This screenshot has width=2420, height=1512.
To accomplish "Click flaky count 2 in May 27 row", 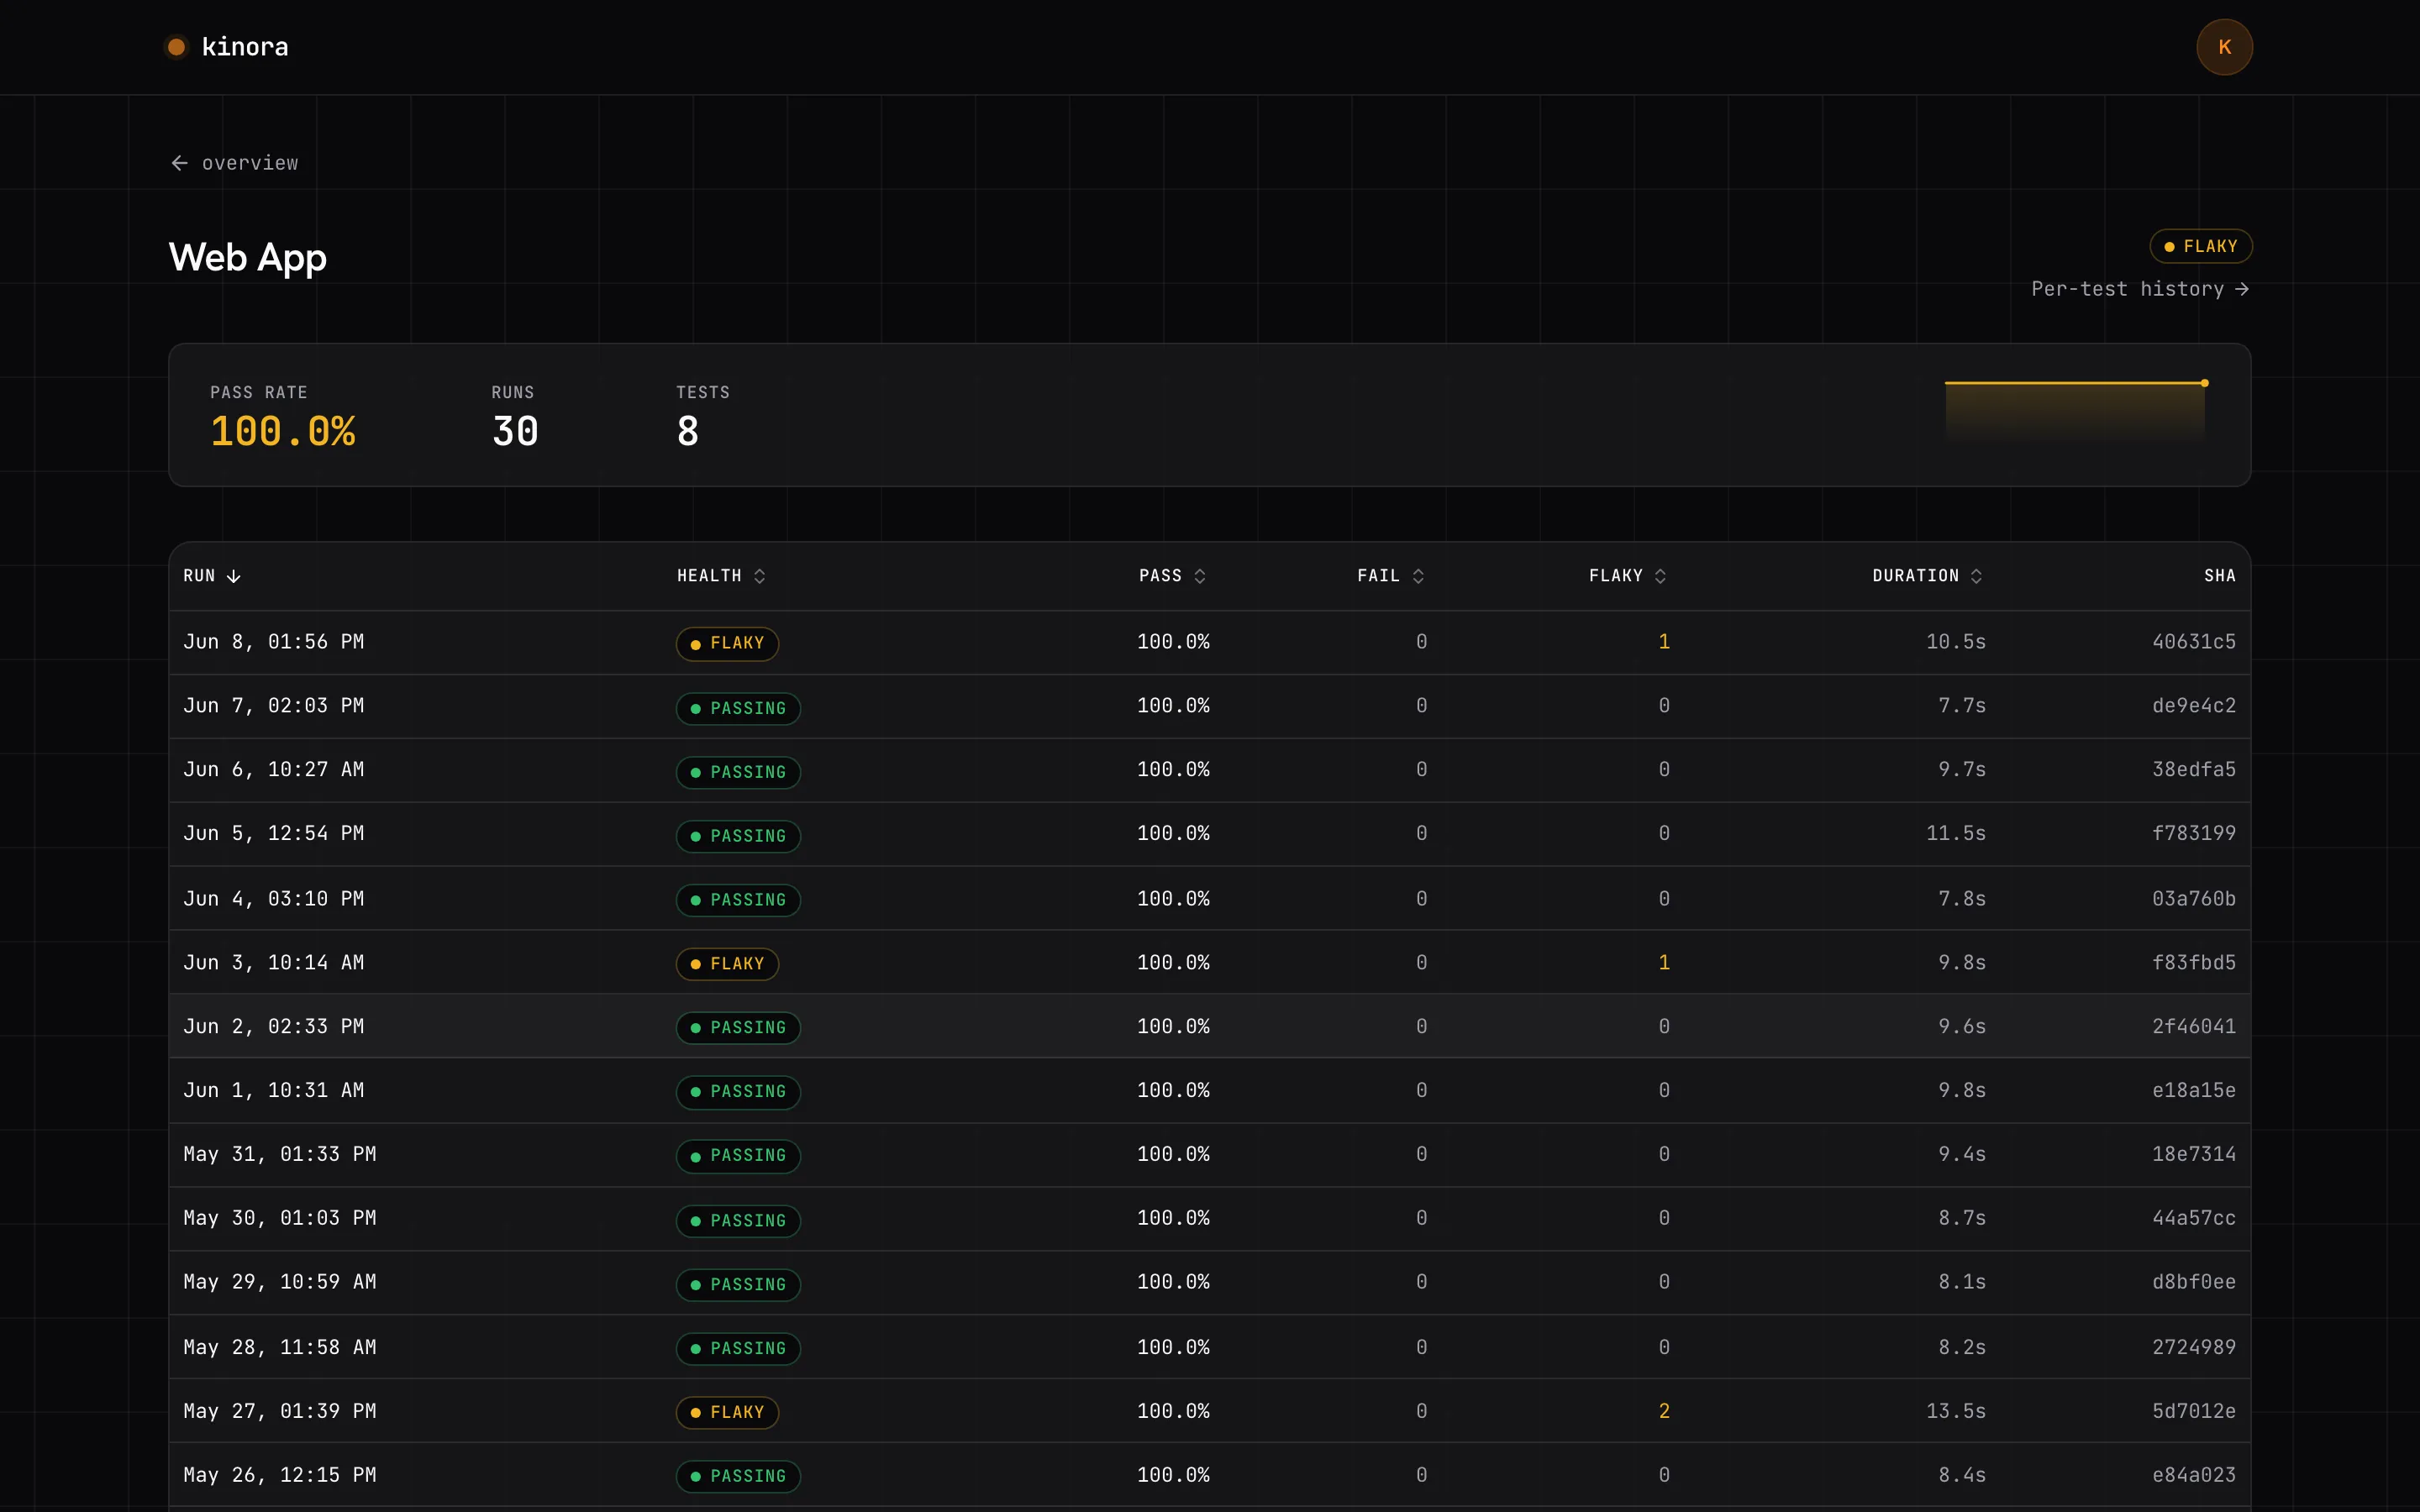I will 1664,1412.
